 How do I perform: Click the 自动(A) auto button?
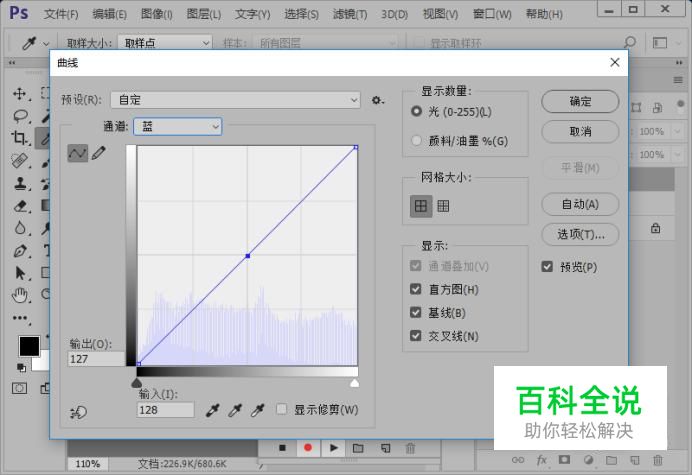coord(580,204)
